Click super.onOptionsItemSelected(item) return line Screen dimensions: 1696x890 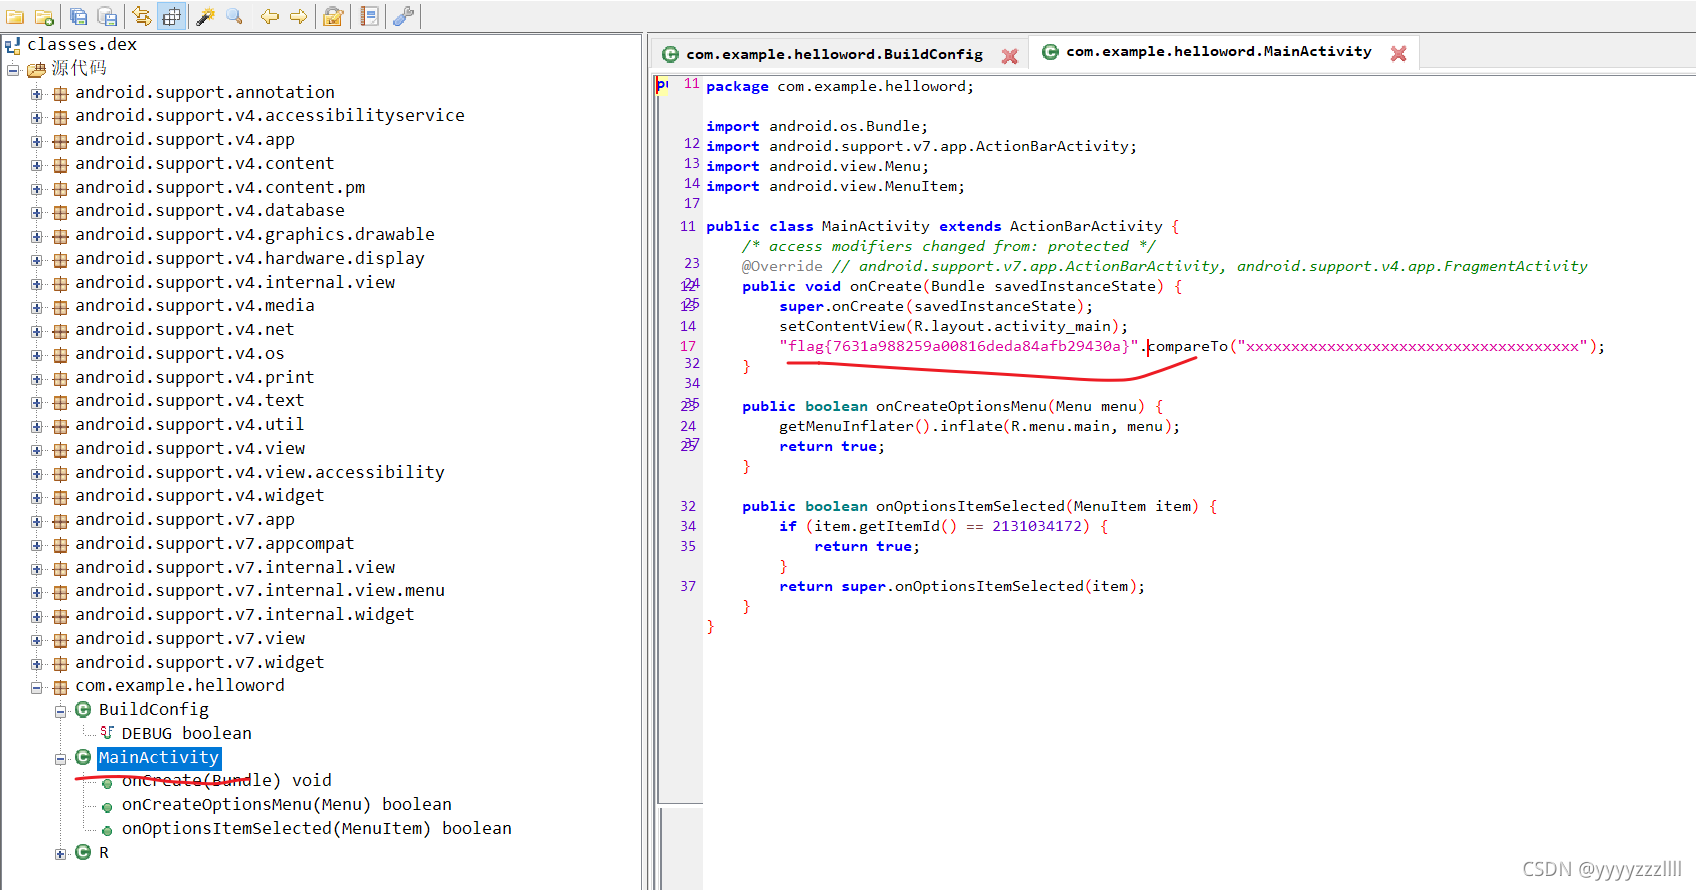tap(962, 586)
